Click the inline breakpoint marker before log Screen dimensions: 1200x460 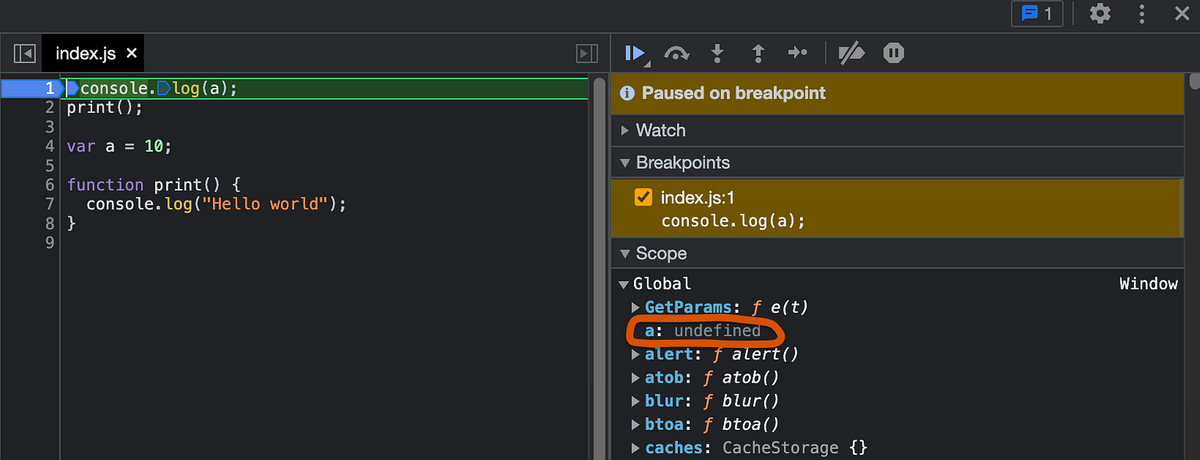(x=164, y=88)
